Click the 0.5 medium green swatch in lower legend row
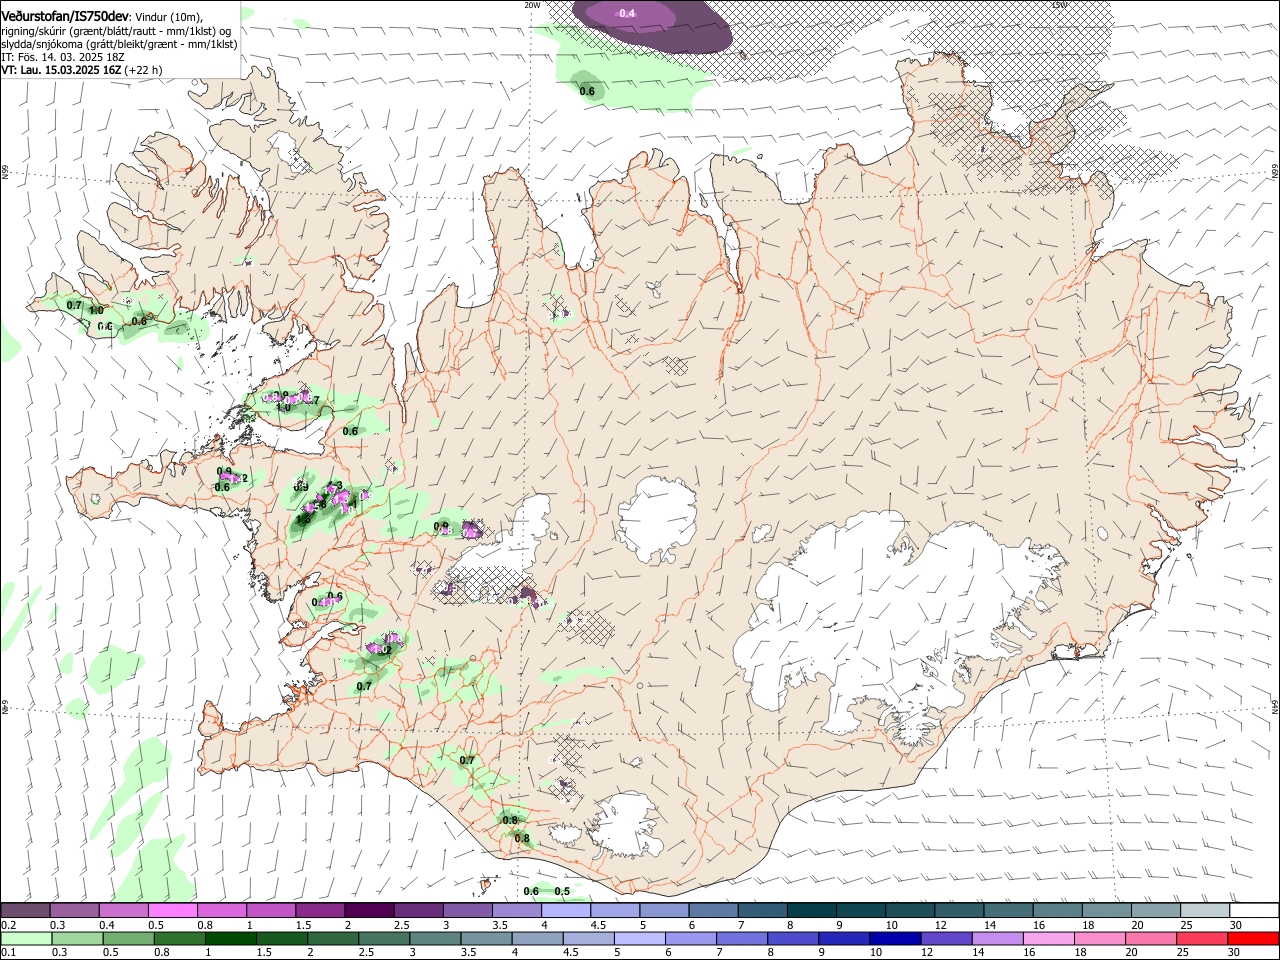 tap(129, 938)
